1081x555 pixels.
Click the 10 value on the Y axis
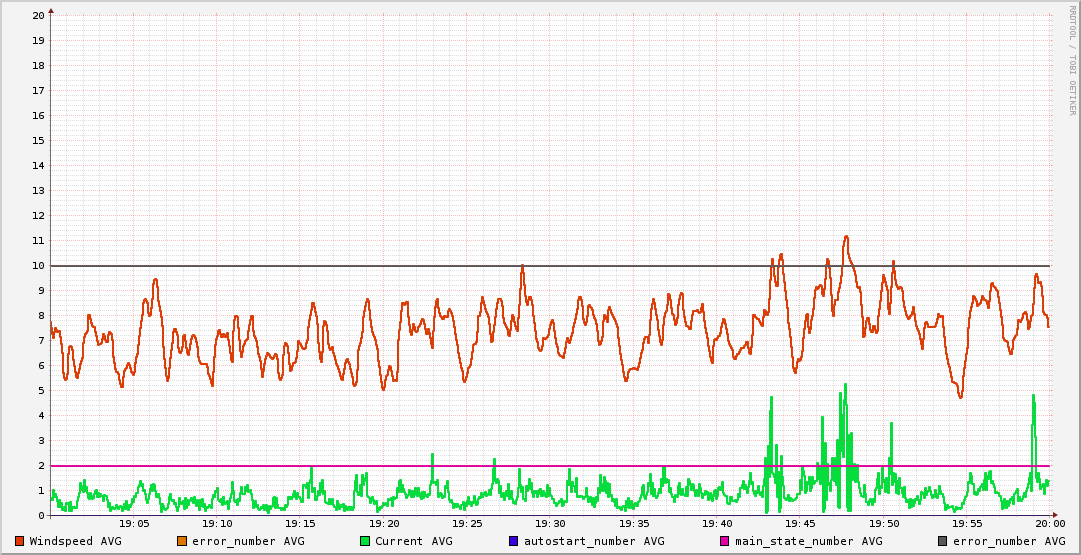(38, 266)
